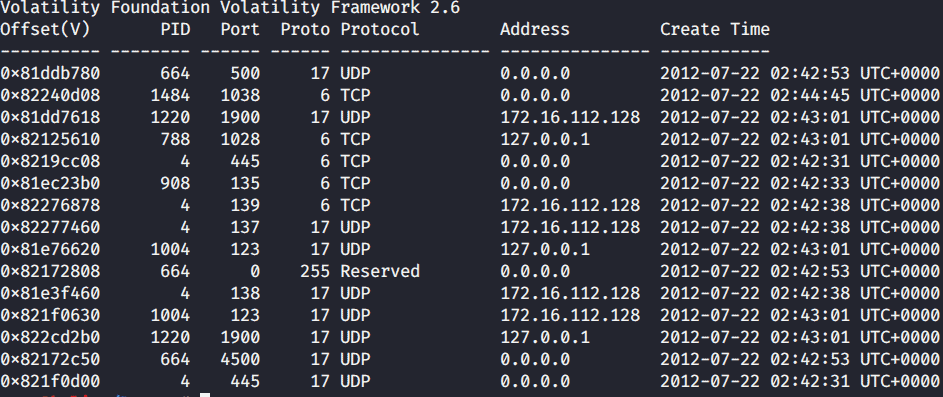Click the Address column header
Image resolution: width=943 pixels, height=397 pixels.
[535, 29]
